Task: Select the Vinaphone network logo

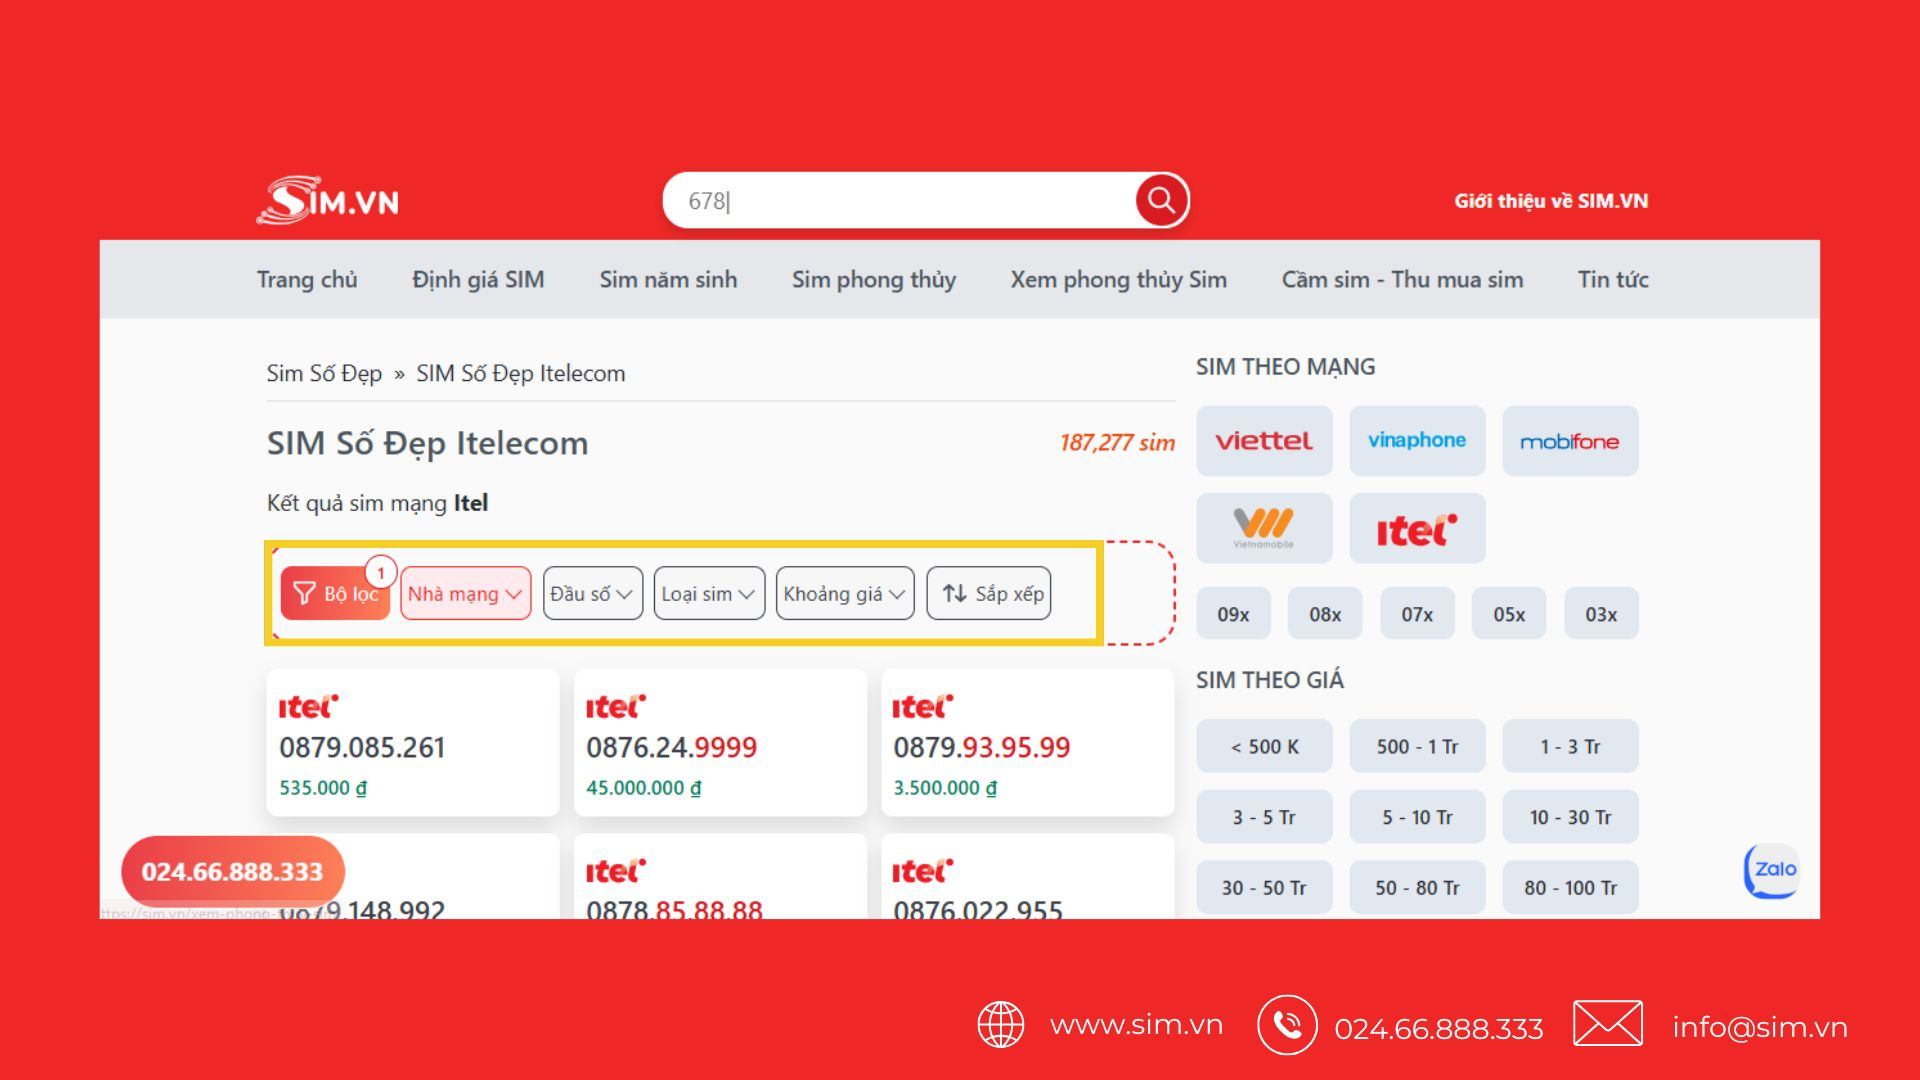Action: (x=1417, y=441)
